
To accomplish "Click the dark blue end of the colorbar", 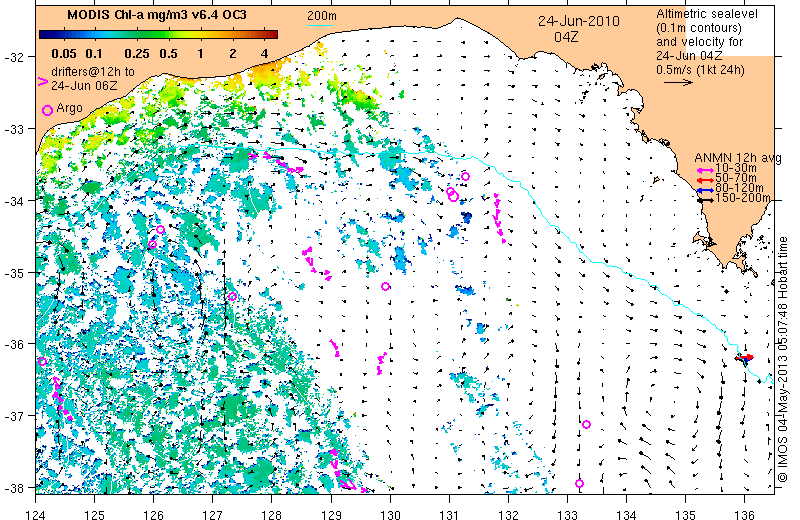I will (x=45, y=35).
